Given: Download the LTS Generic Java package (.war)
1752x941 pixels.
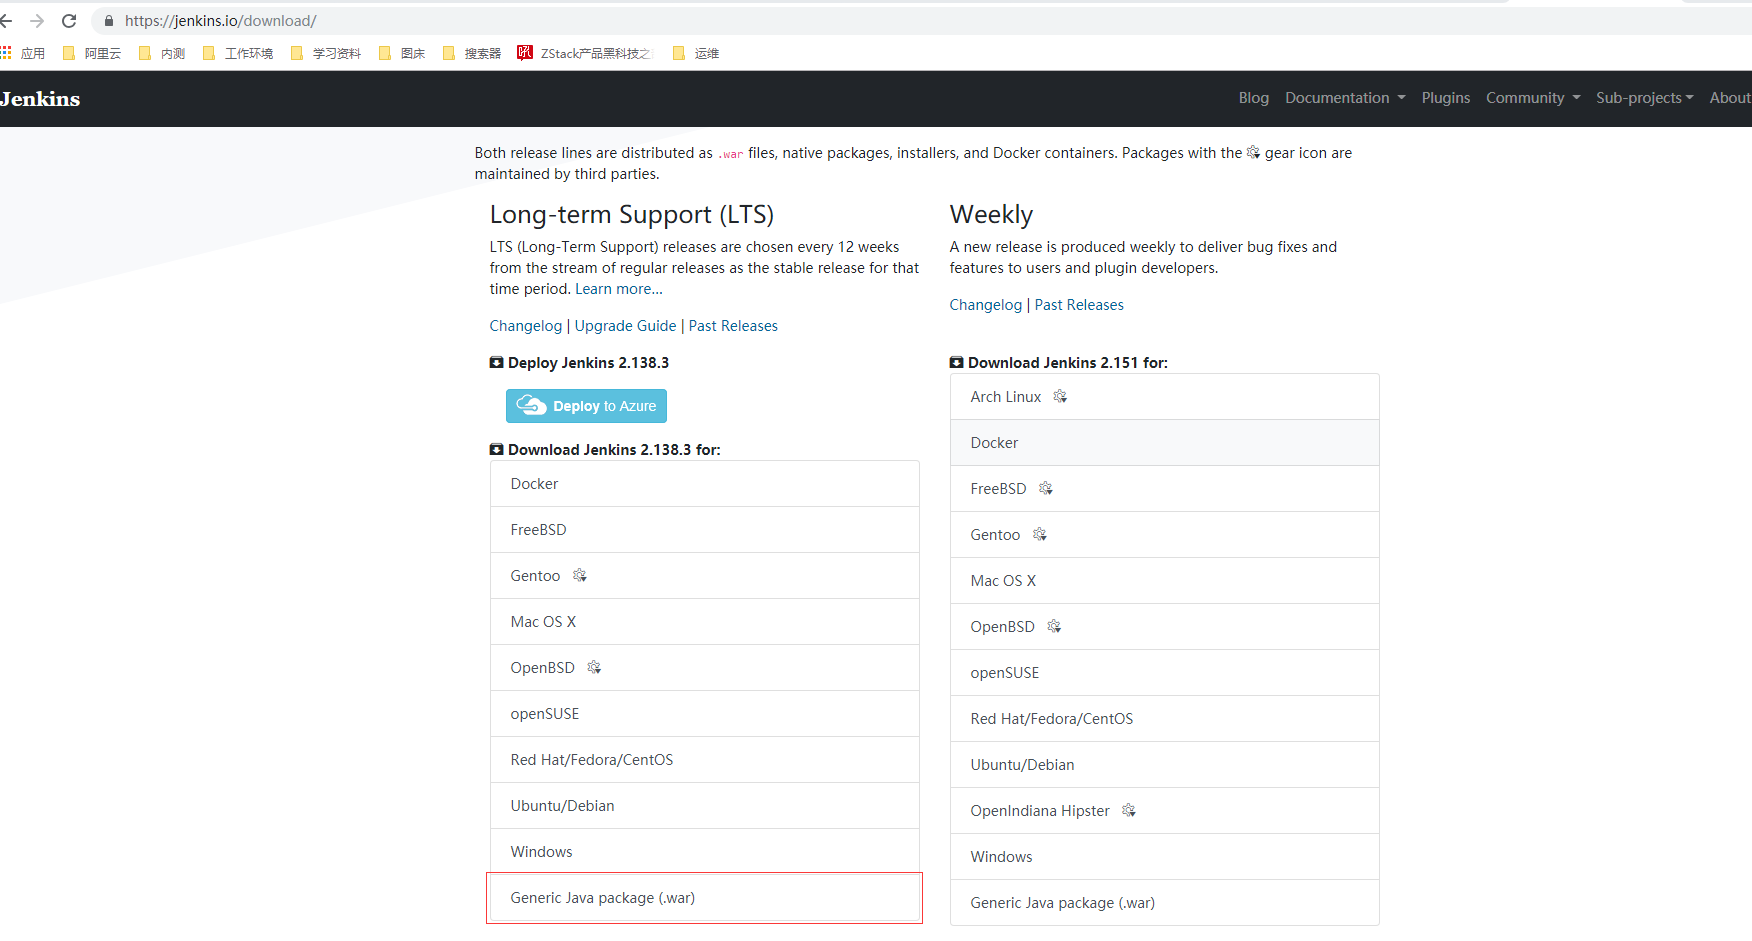Looking at the screenshot, I should pyautogui.click(x=705, y=898).
